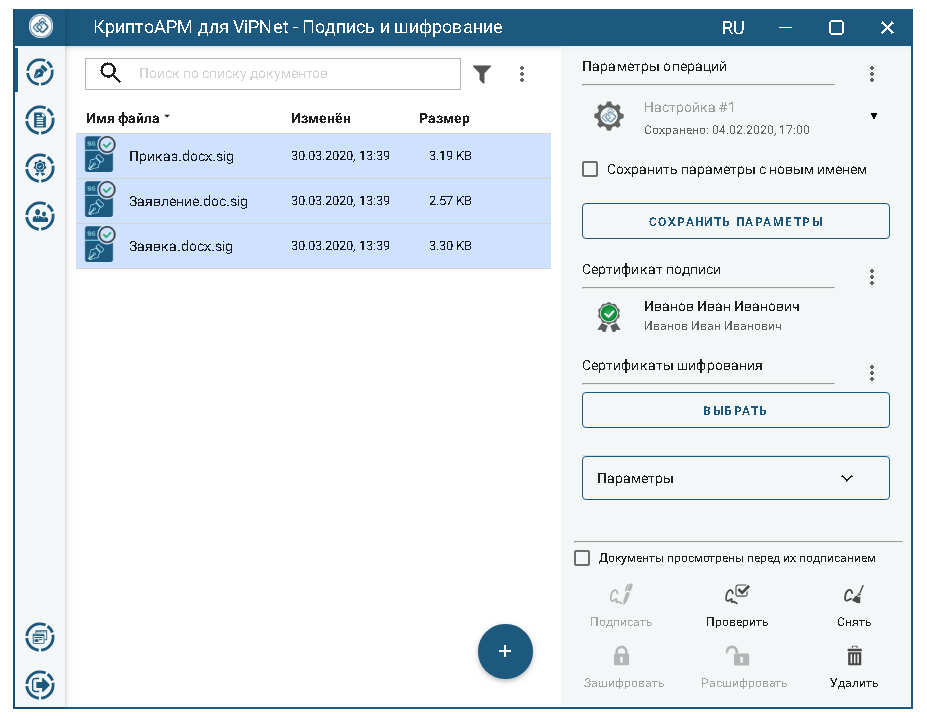Image resolution: width=927 pixels, height=724 pixels.
Task: Click the search magnifier icon
Action: [x=110, y=73]
